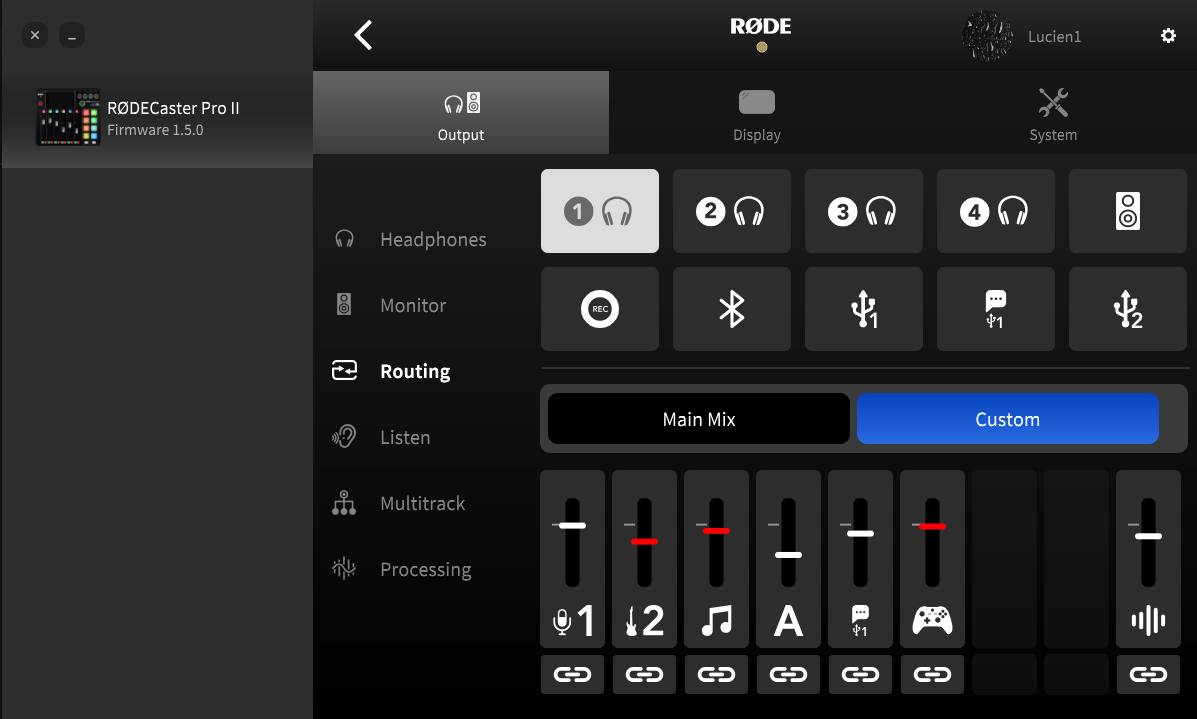Click the music channel red fader handle

point(716,530)
